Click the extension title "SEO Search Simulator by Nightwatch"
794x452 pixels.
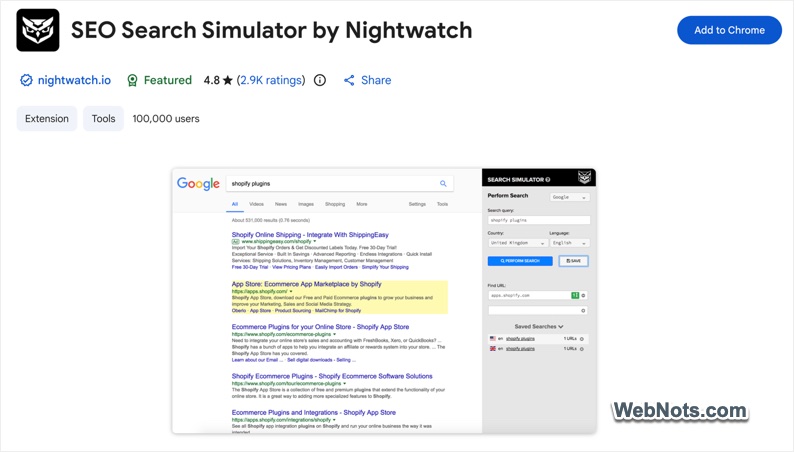pos(271,30)
